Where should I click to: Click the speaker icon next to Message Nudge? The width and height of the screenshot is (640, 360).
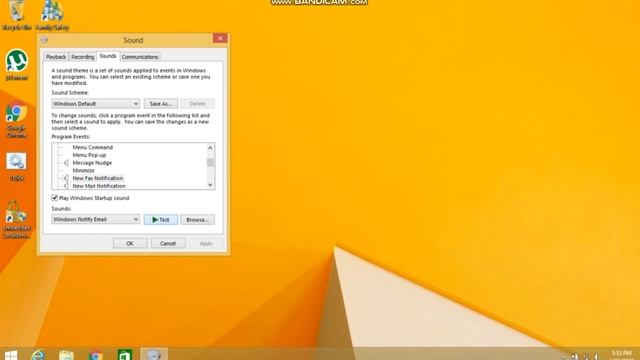coord(66,163)
